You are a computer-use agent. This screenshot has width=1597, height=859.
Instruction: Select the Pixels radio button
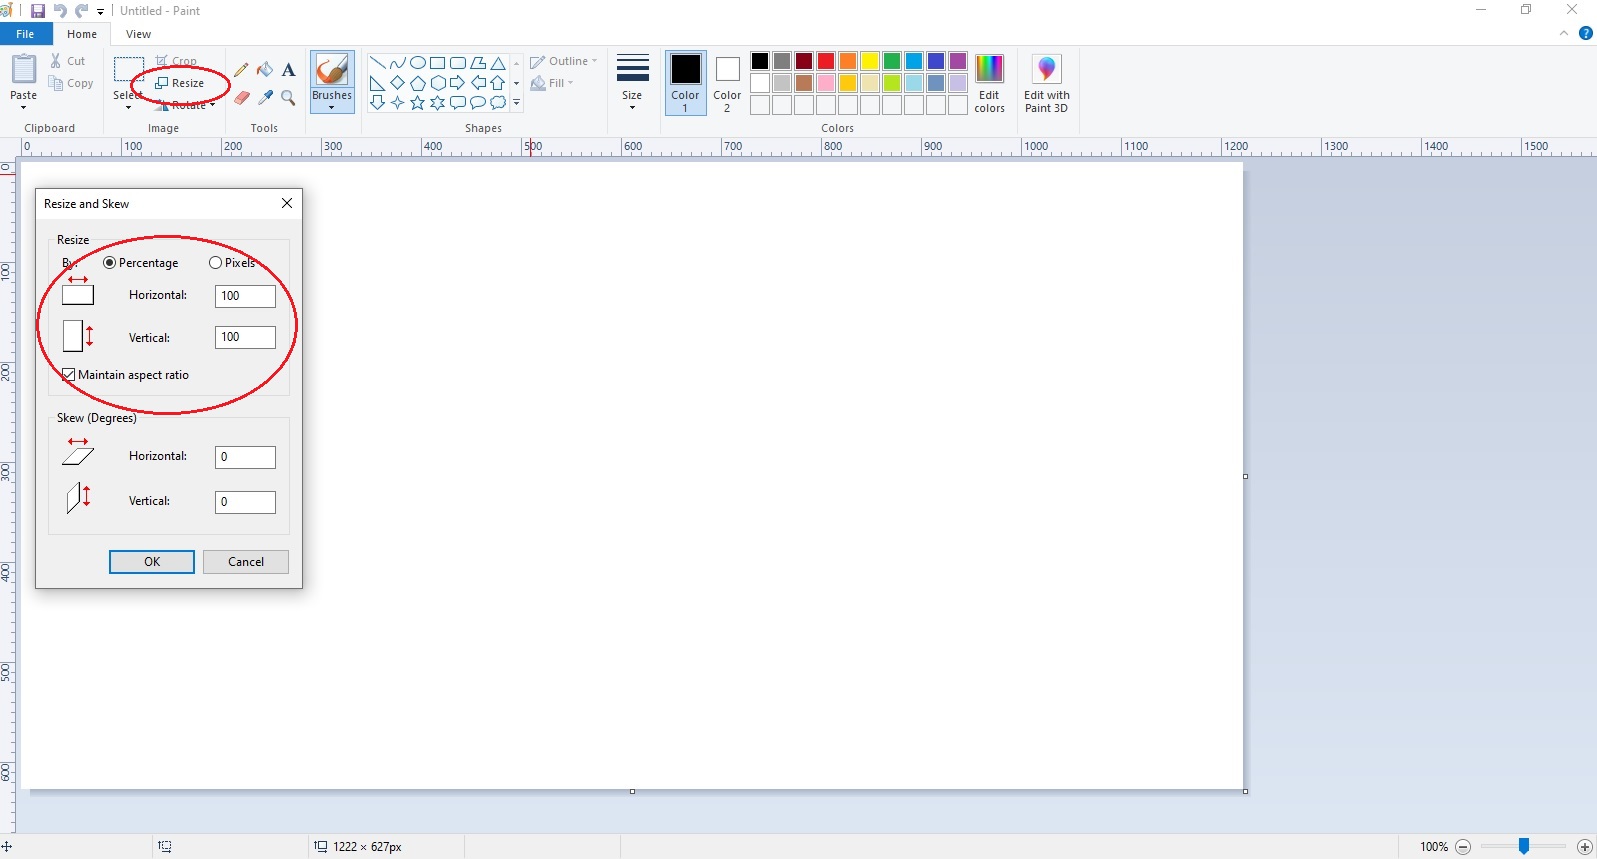215,263
